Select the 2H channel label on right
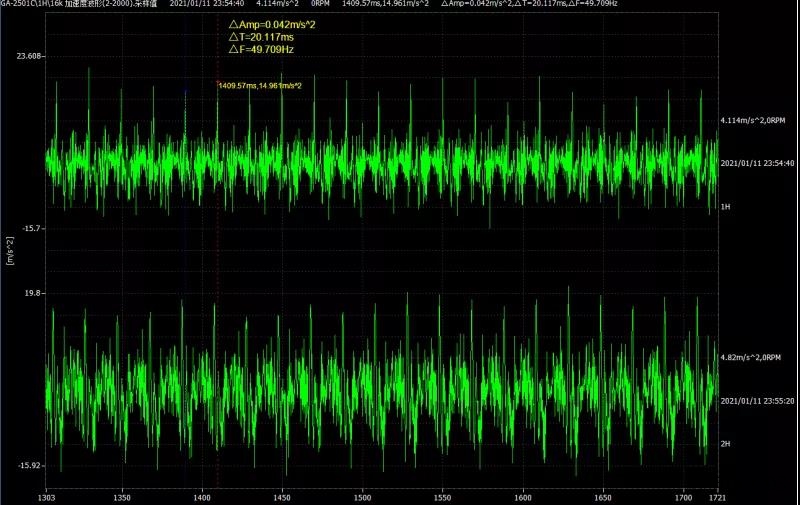Screen dimensions: 800x505 (725, 442)
